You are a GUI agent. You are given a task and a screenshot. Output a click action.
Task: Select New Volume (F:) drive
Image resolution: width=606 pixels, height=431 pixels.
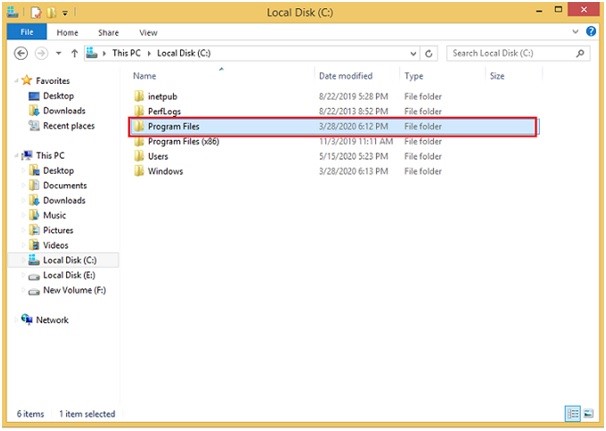click(73, 290)
